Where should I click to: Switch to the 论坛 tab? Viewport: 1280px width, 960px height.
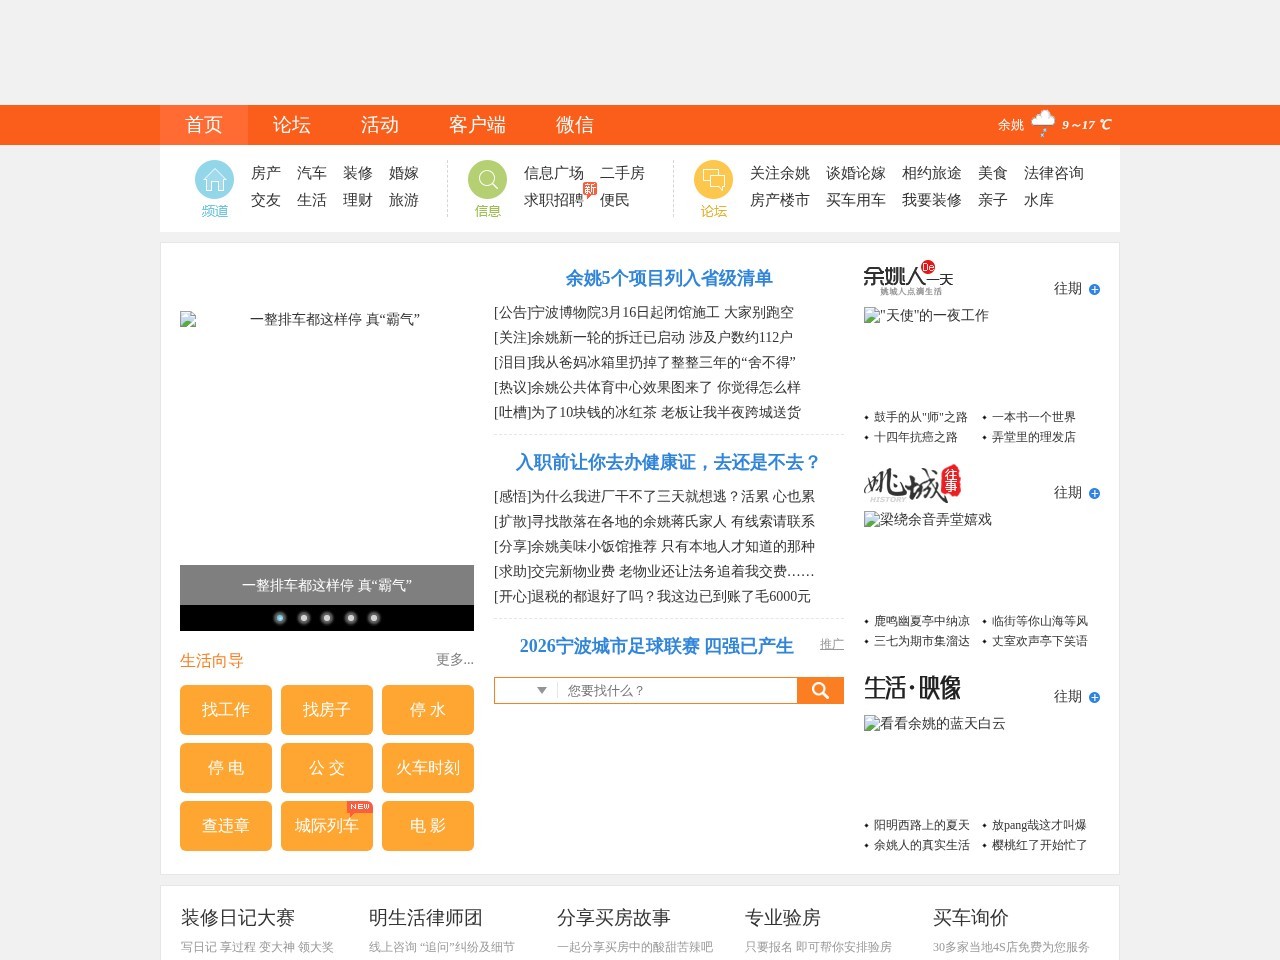pos(291,124)
